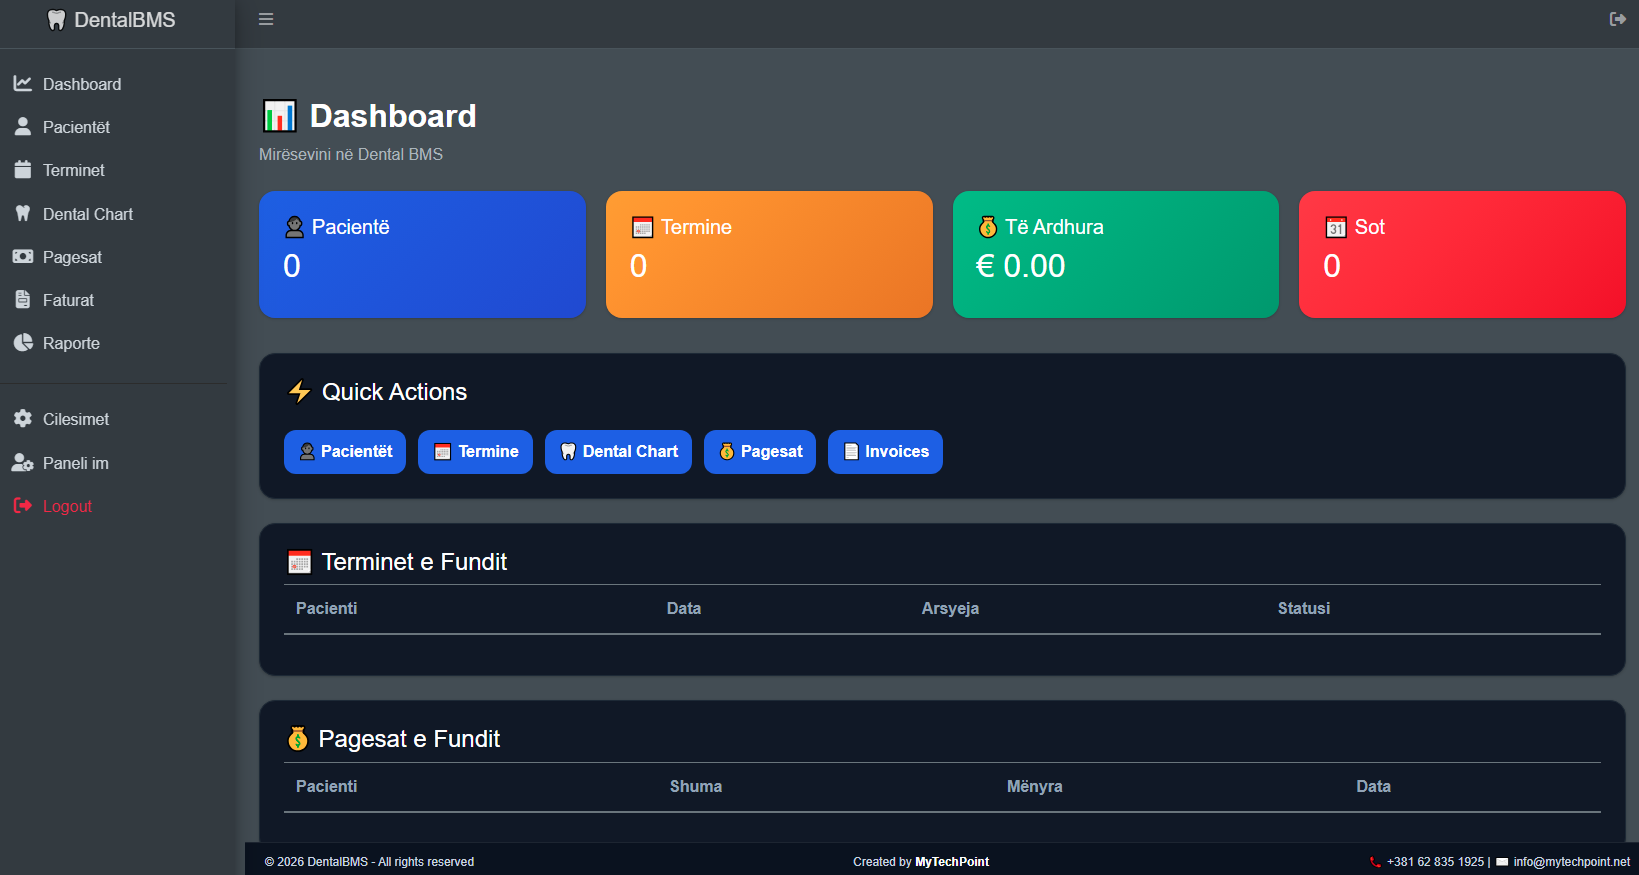
Task: Open the red Sot stats card
Action: tap(1462, 255)
